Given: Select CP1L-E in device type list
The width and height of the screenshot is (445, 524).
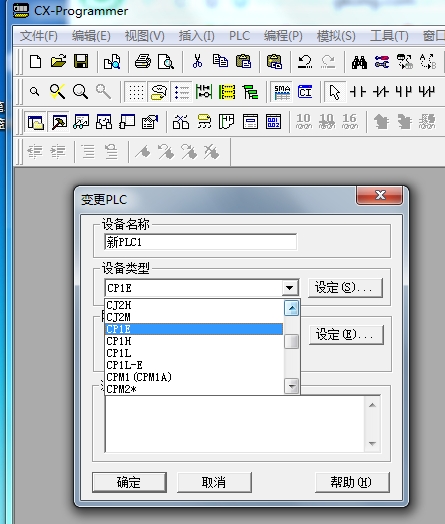Looking at the screenshot, I should (x=194, y=365).
